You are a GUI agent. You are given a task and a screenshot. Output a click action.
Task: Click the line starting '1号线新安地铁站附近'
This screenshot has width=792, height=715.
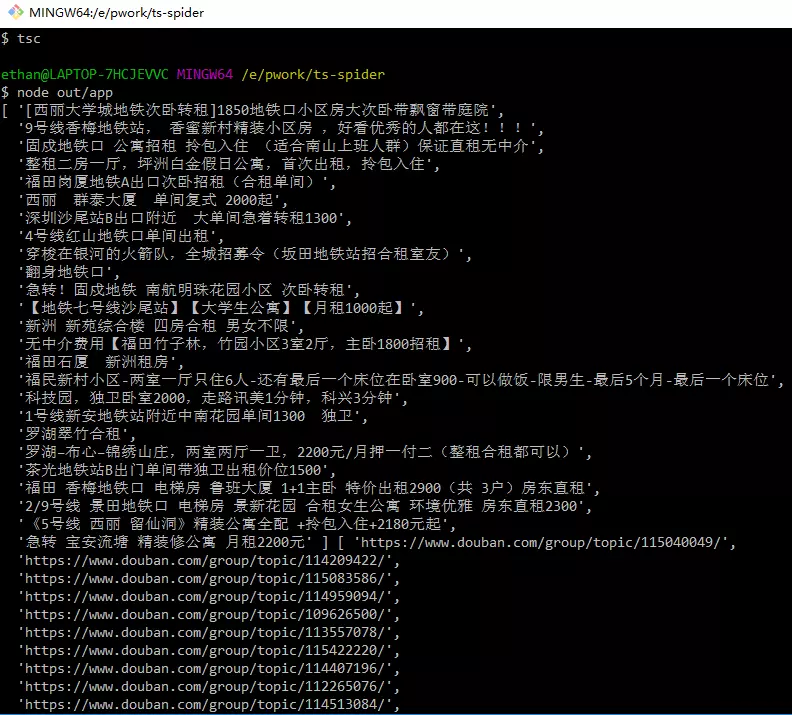(x=193, y=417)
